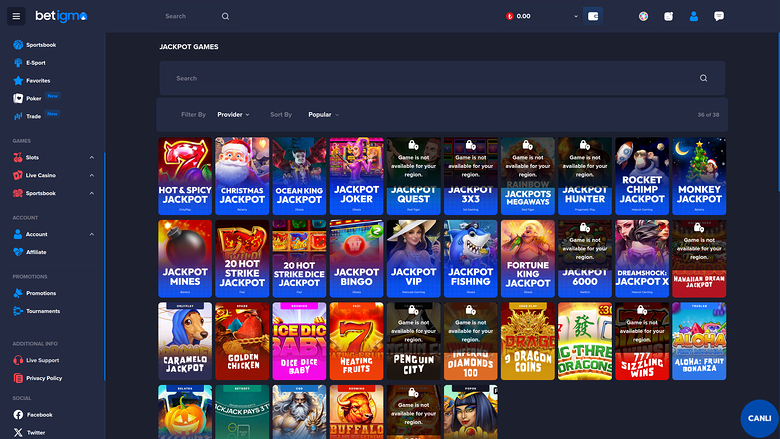
Task: Click the Live Casino icon
Action: (x=18, y=176)
